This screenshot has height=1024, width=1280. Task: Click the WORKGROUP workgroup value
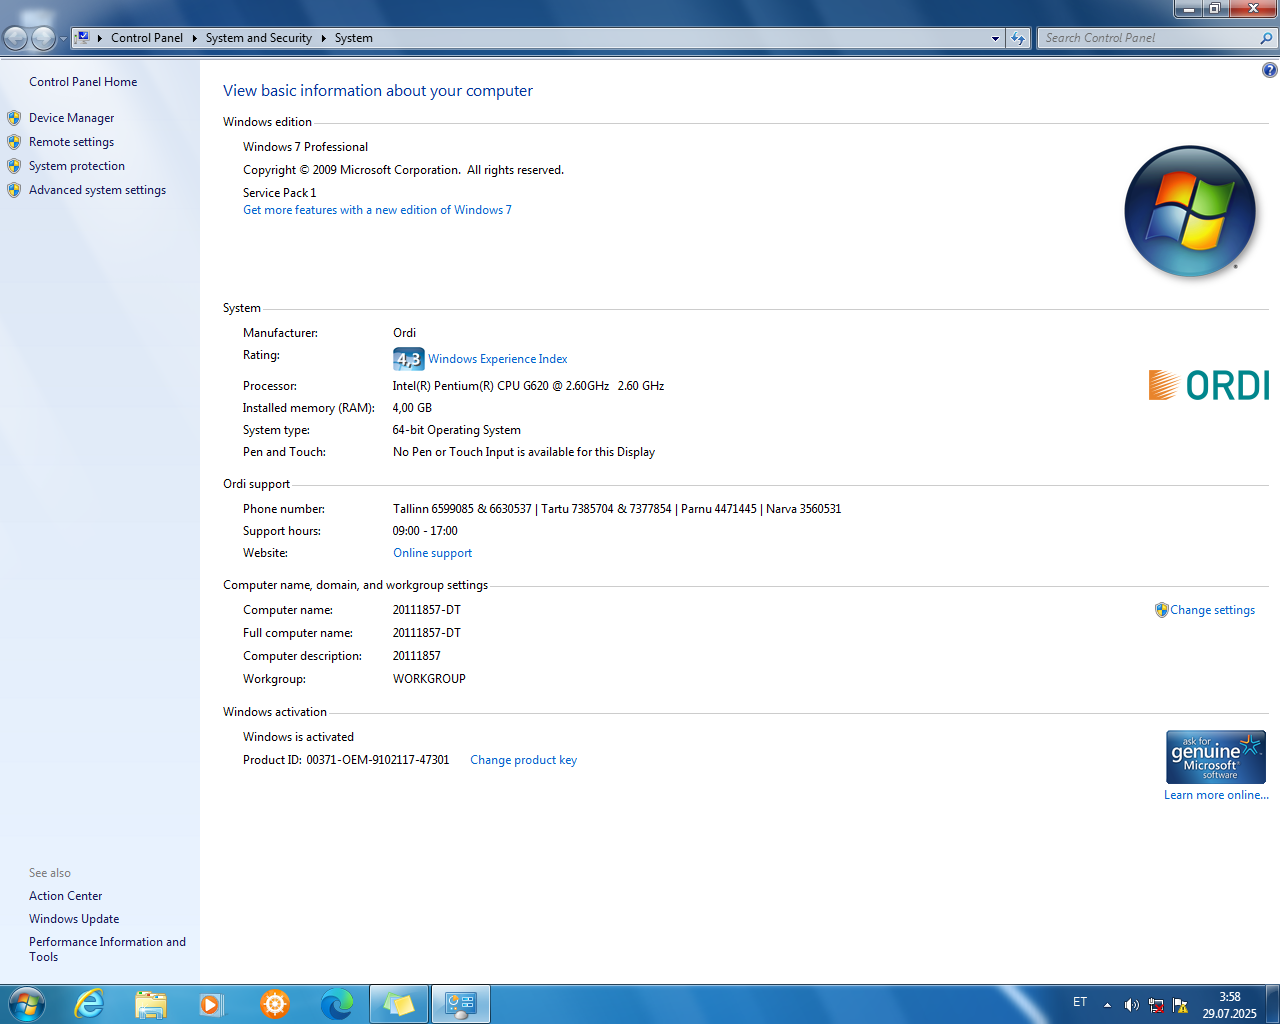429,679
